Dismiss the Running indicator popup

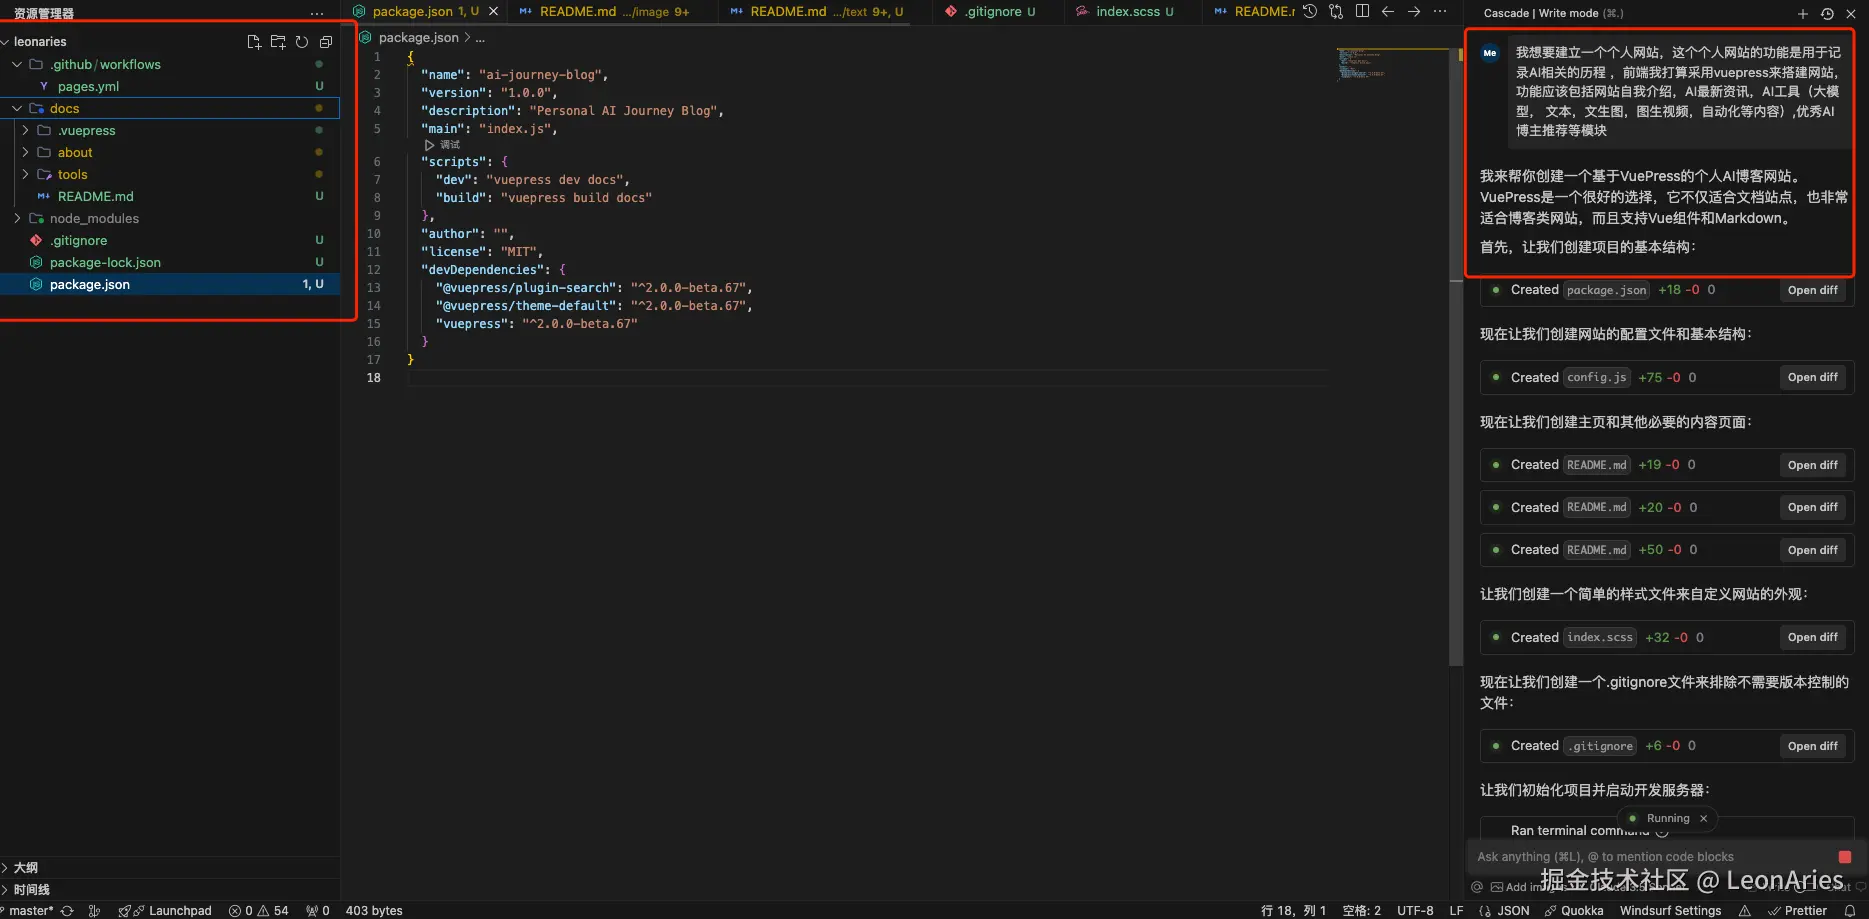click(1704, 818)
